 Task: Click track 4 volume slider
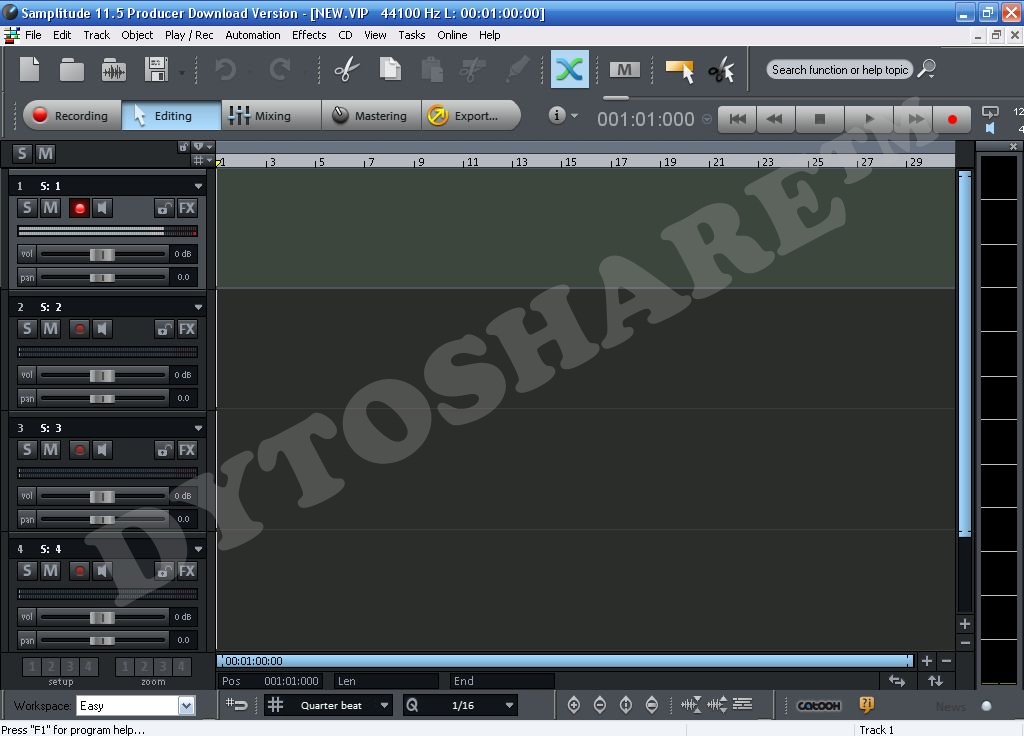coord(103,617)
